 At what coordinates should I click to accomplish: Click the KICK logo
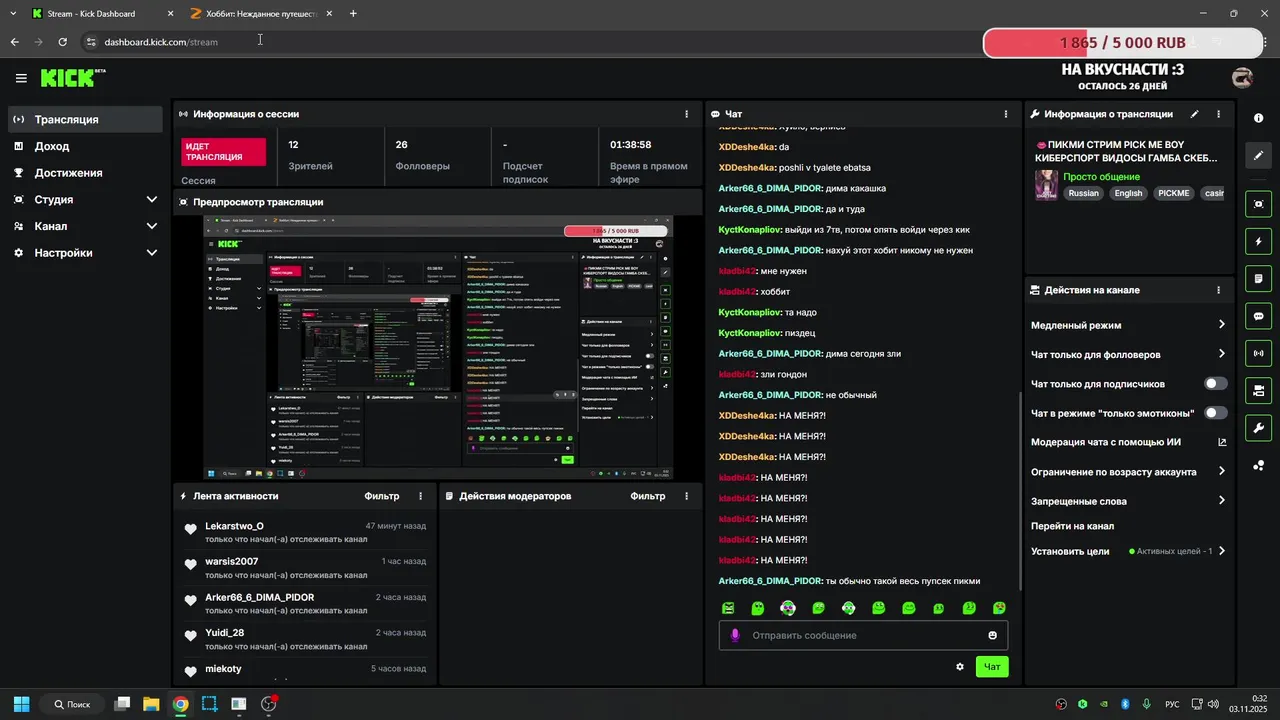click(x=72, y=78)
